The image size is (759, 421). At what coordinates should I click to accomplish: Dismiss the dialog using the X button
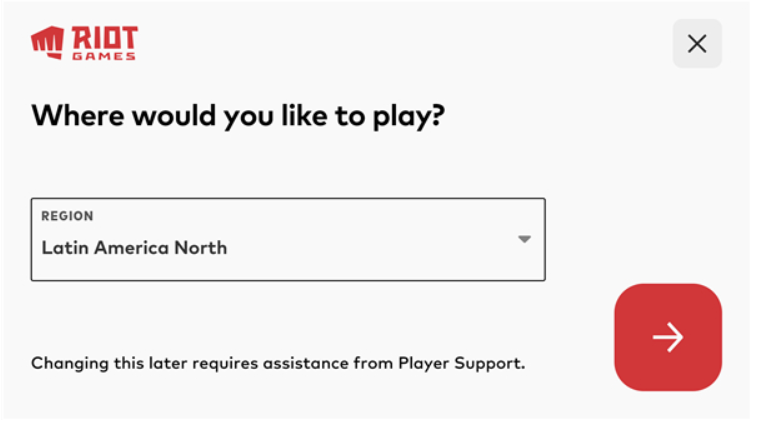[697, 44]
